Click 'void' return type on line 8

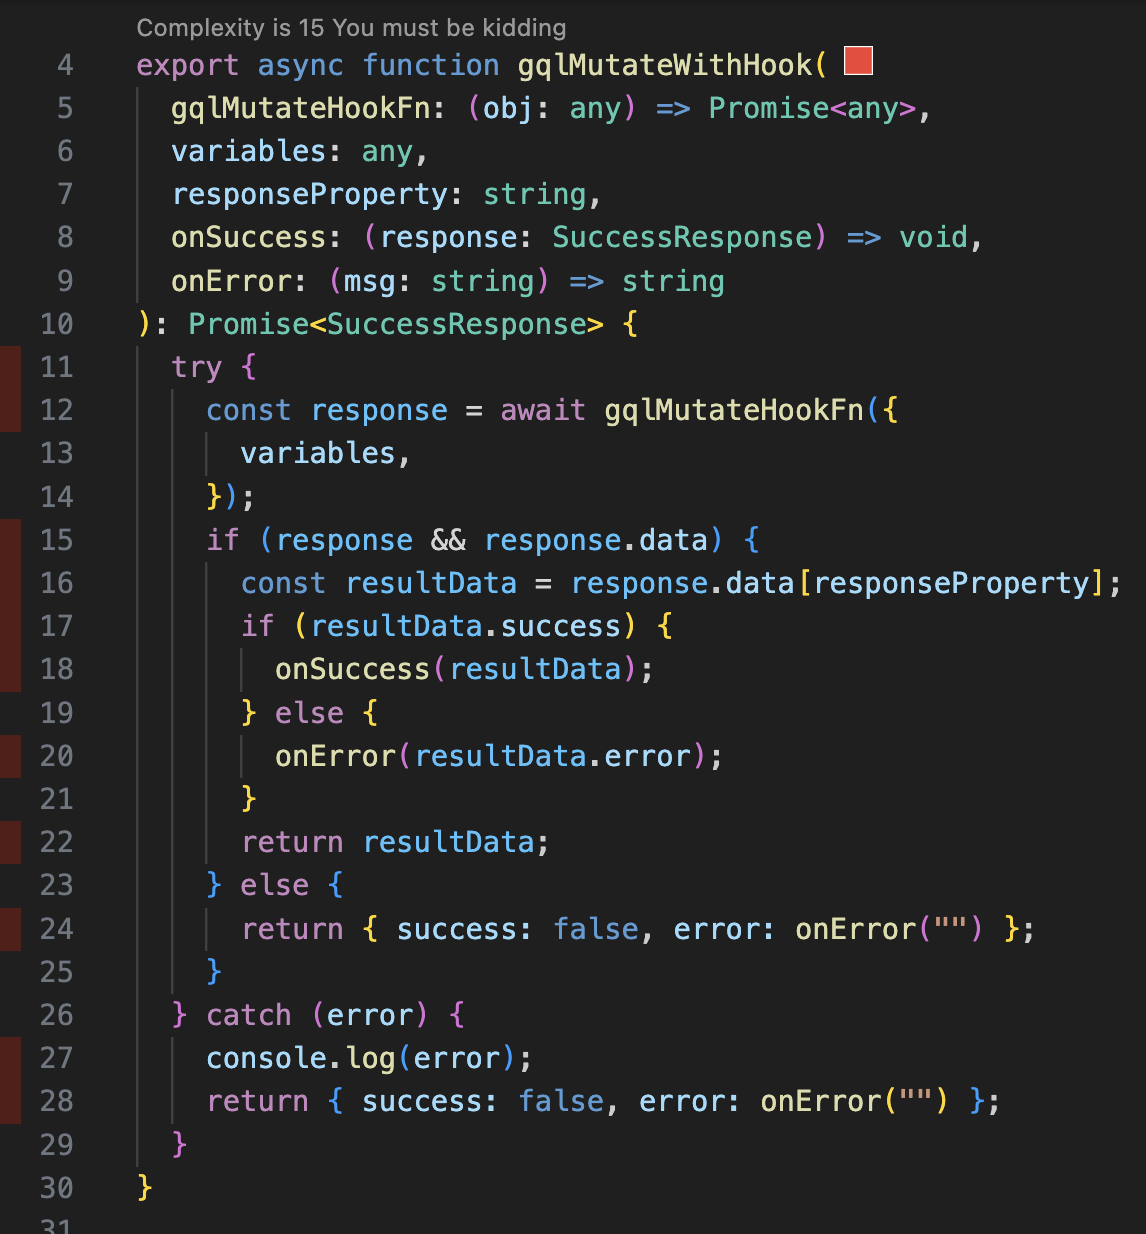[933, 237]
